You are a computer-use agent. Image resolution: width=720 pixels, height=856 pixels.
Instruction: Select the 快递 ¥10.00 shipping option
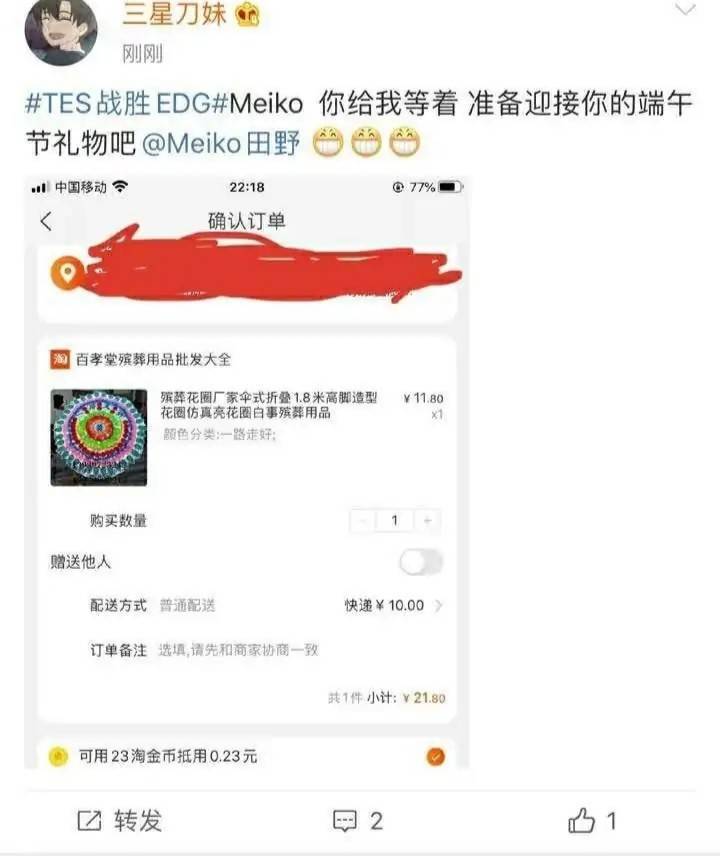(384, 605)
